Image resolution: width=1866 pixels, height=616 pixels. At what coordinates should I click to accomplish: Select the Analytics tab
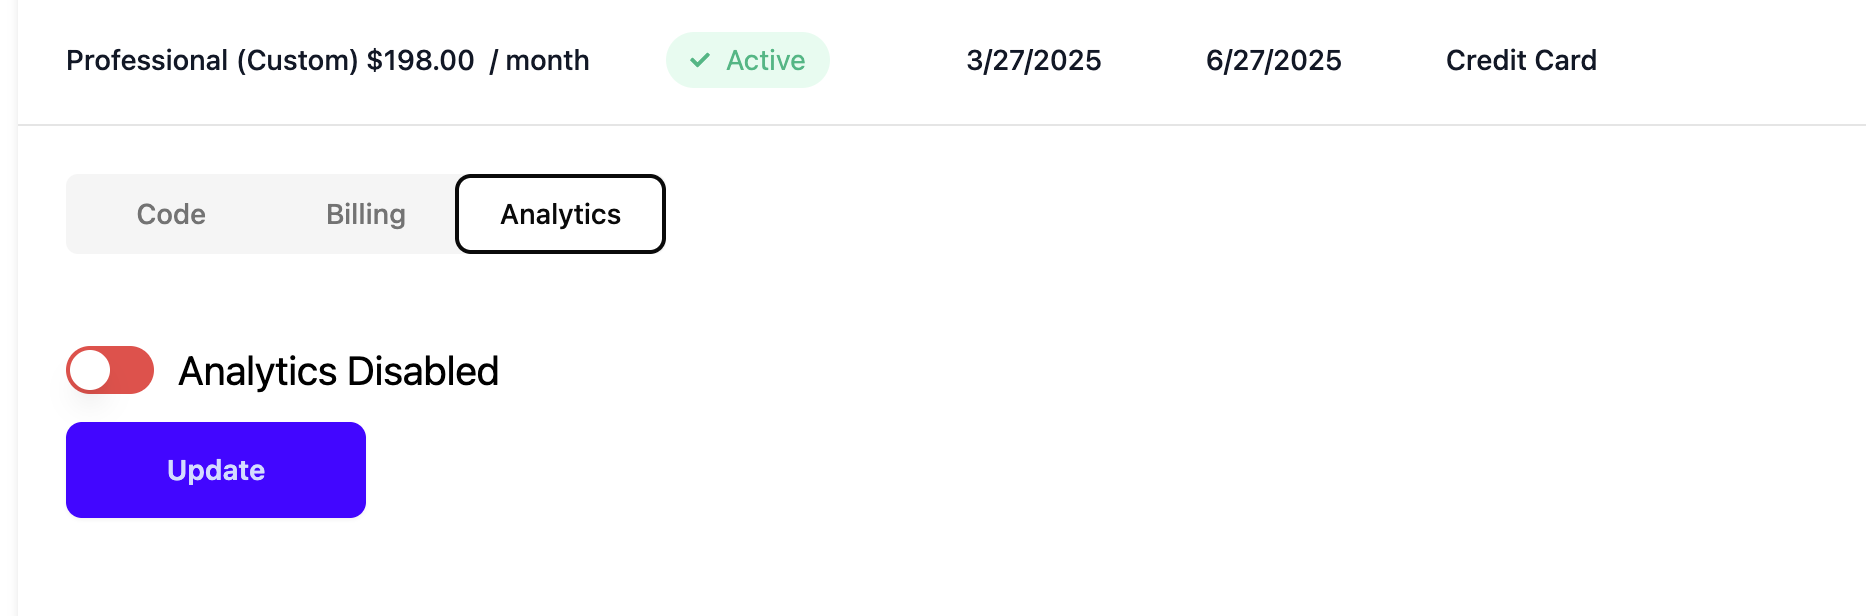[x=560, y=214]
